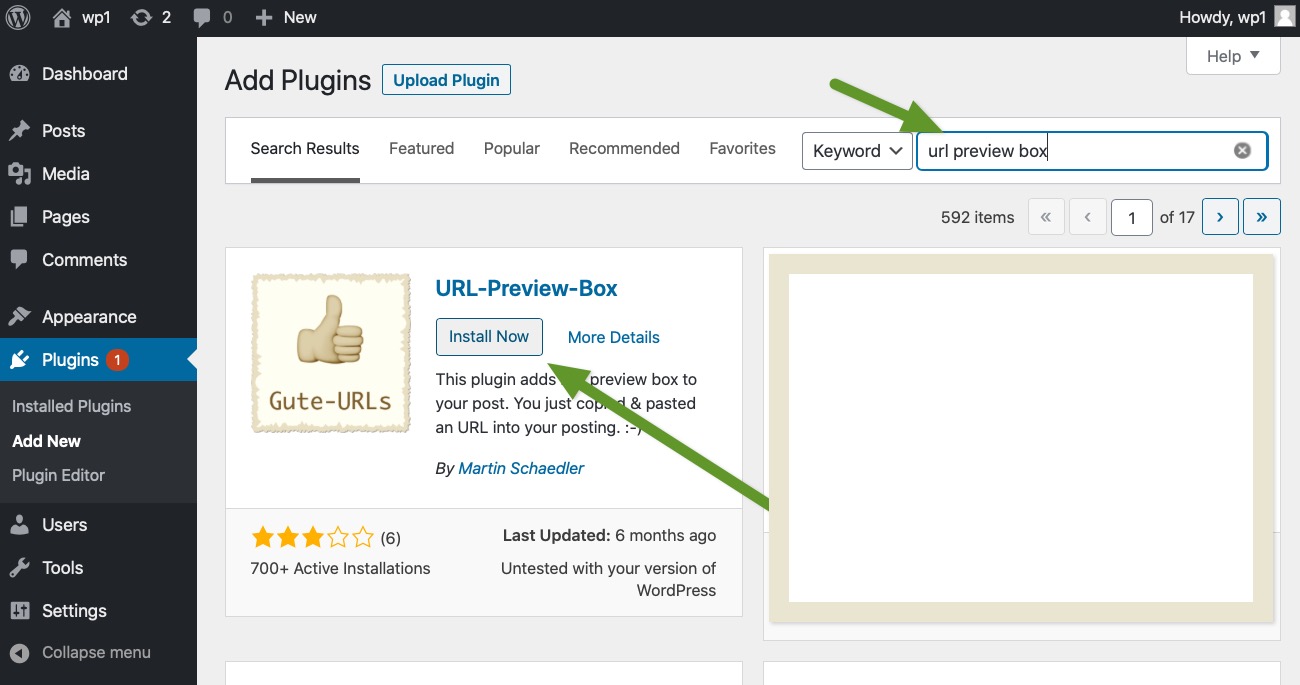
Task: Install the URL-Preview-Box plugin now
Action: [x=489, y=337]
